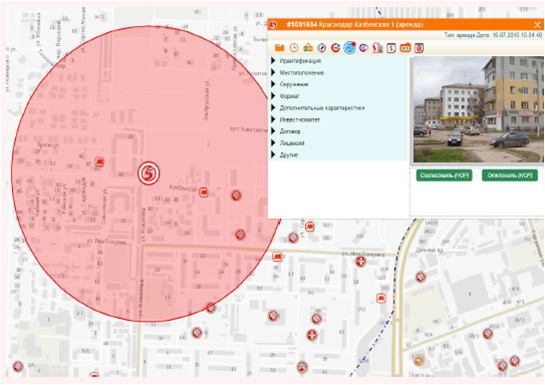The image size is (545, 385).
Task: Expand the Идентификация section
Action: coord(300,61)
